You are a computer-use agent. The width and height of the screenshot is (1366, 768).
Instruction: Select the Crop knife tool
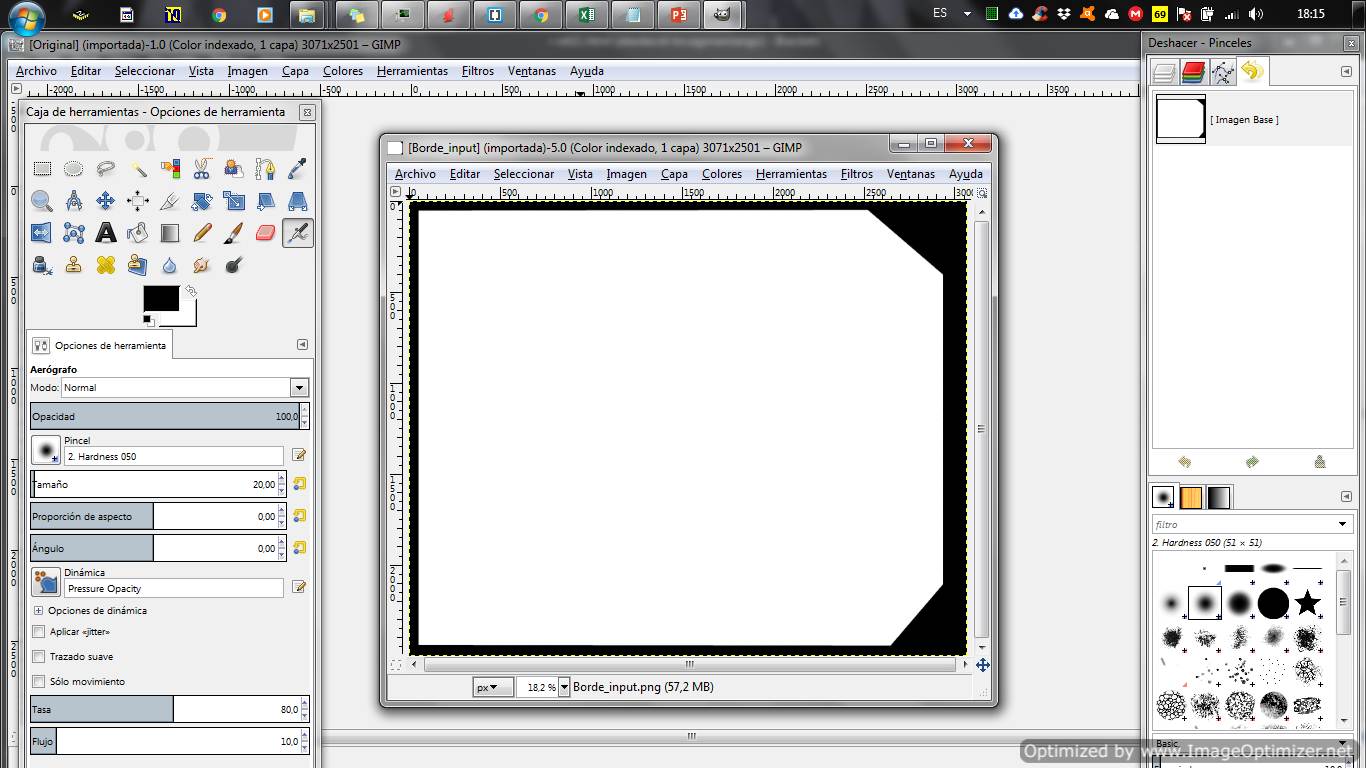(170, 201)
